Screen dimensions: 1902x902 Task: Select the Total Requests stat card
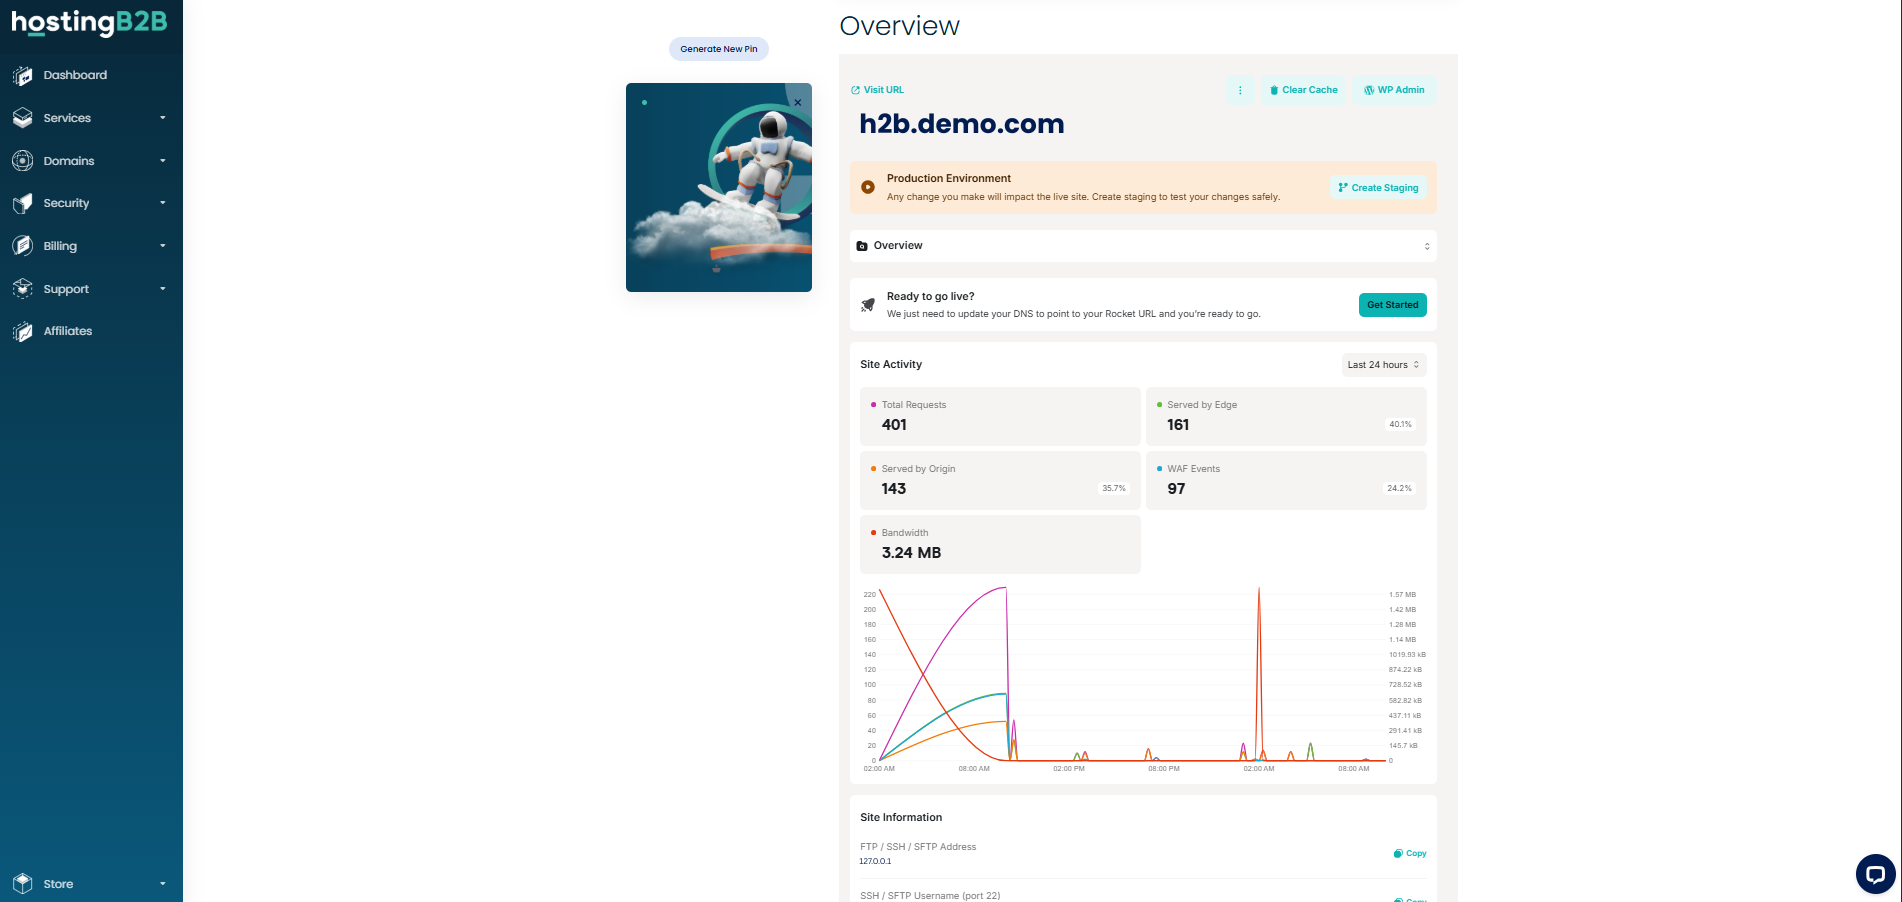[999, 416]
